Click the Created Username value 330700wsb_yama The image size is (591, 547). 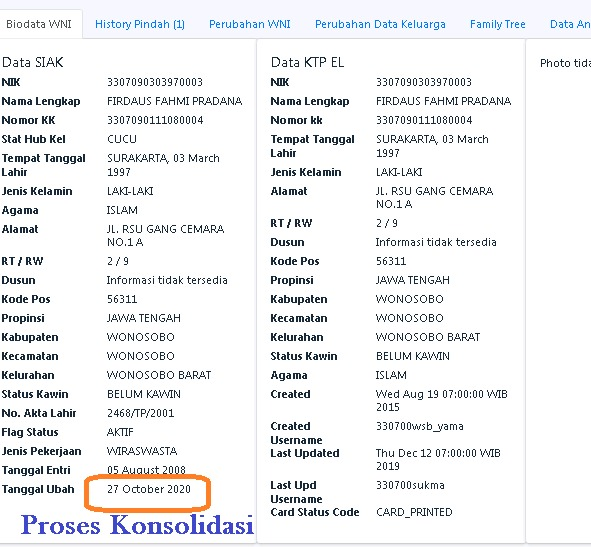pos(420,426)
